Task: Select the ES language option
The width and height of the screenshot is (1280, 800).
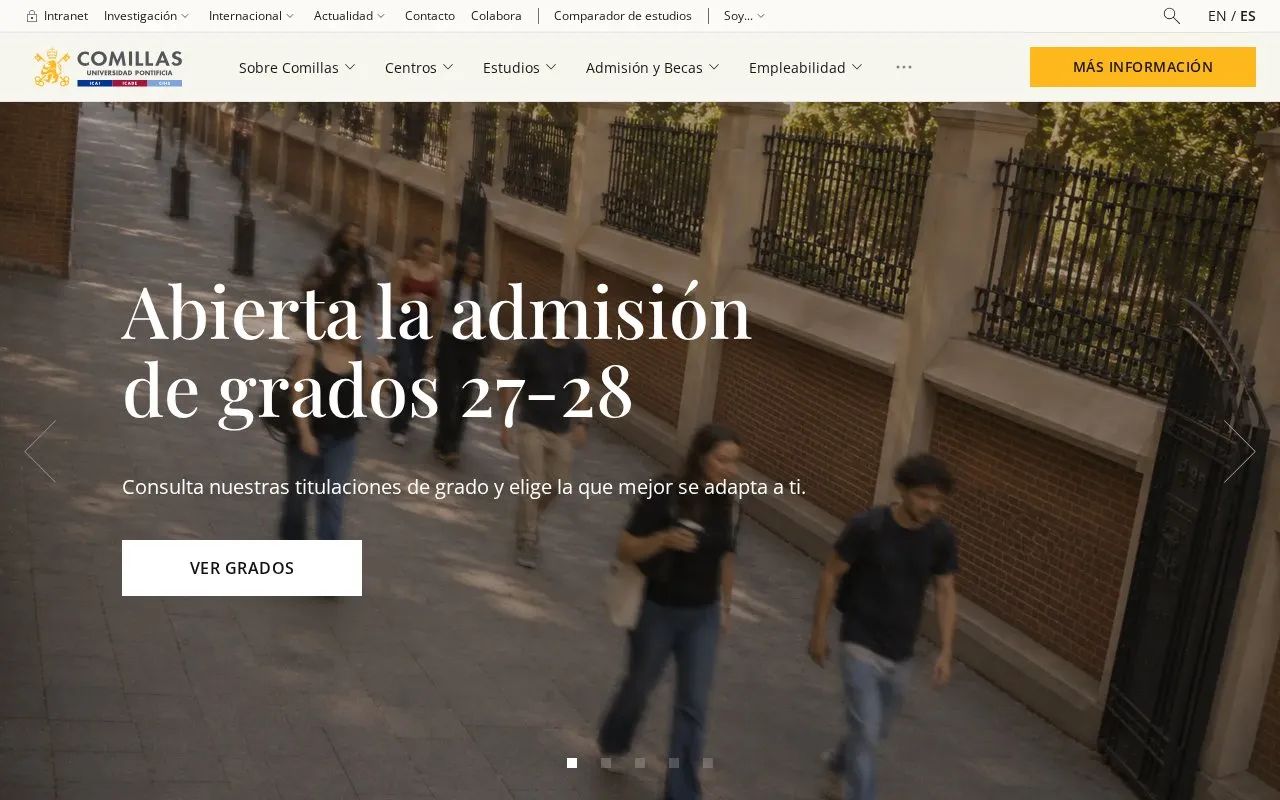Action: (1248, 16)
